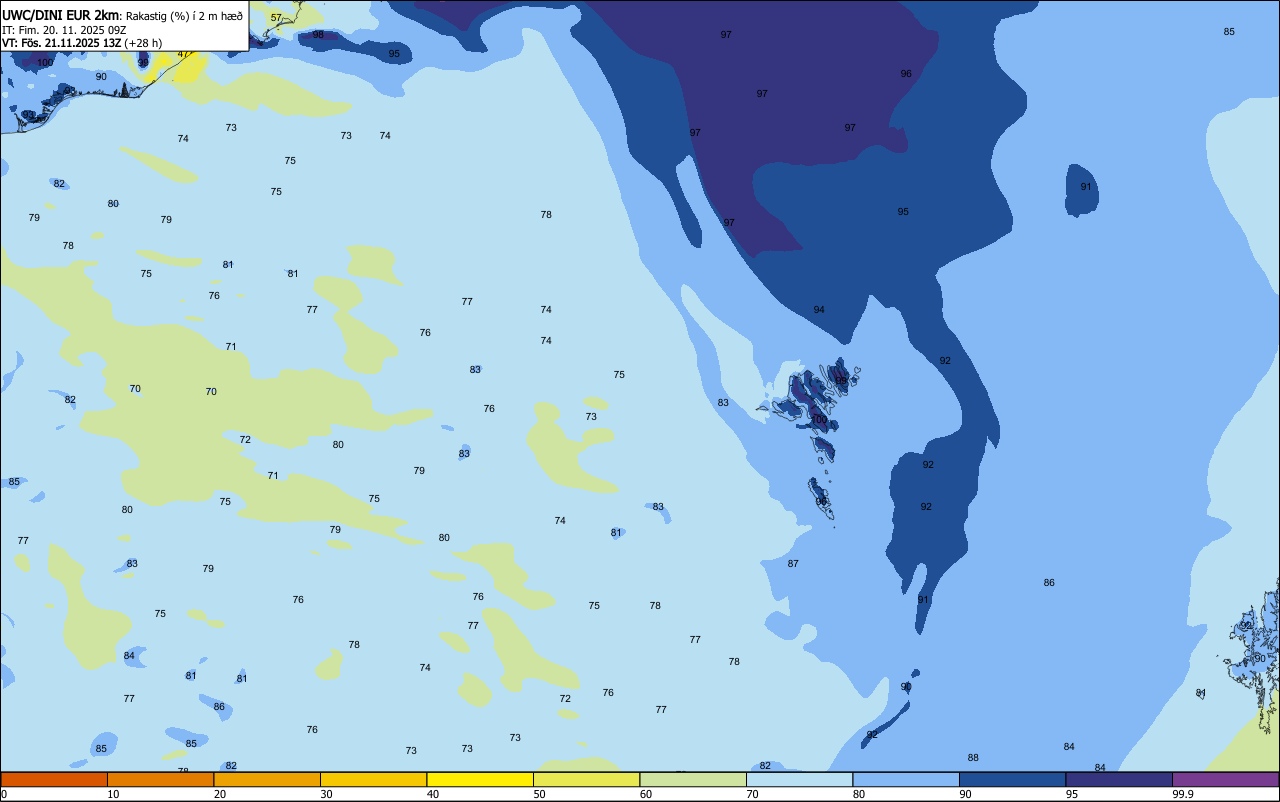Click the '100' value over the Faroe Islands
The image size is (1280, 802).
click(x=819, y=419)
